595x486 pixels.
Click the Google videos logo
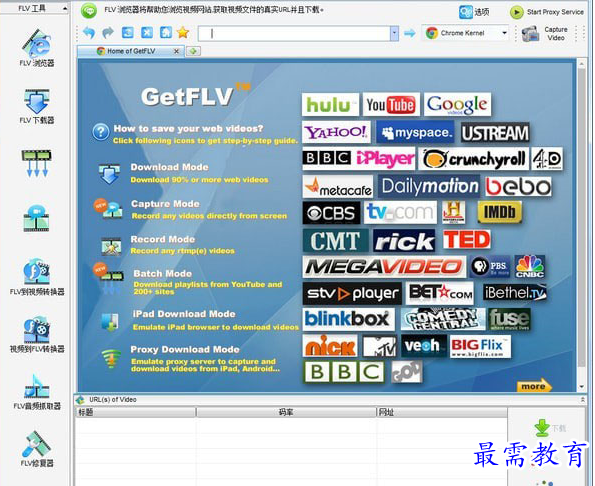(457, 105)
